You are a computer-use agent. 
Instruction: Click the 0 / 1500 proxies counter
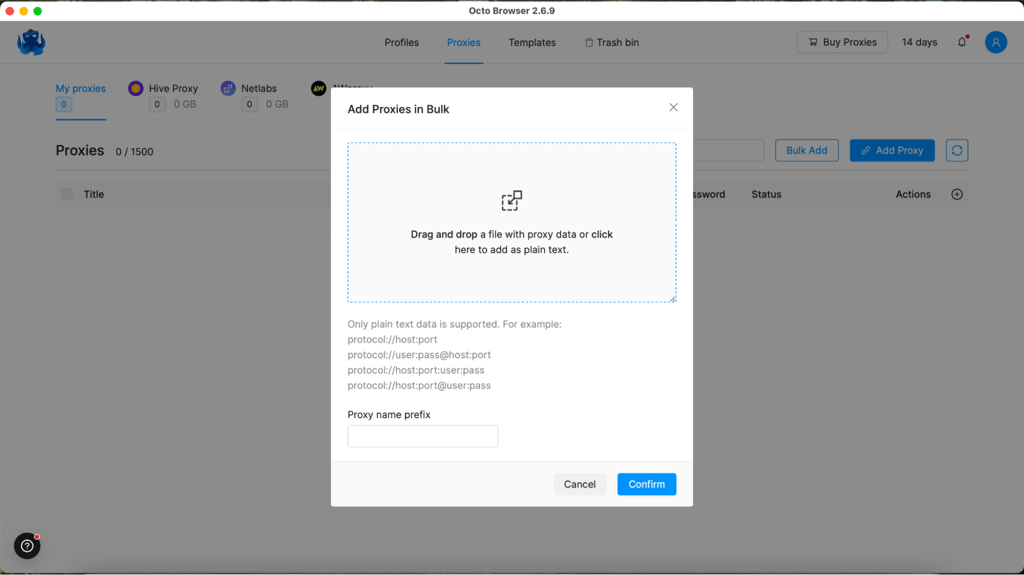point(135,152)
